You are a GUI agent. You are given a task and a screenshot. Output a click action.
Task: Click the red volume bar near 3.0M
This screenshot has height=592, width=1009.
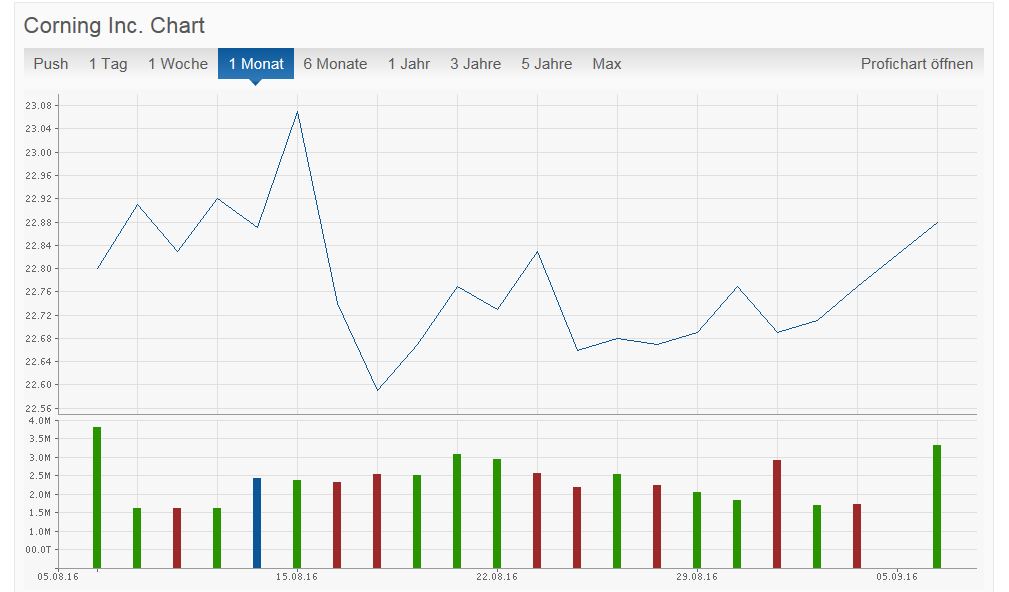(x=777, y=514)
